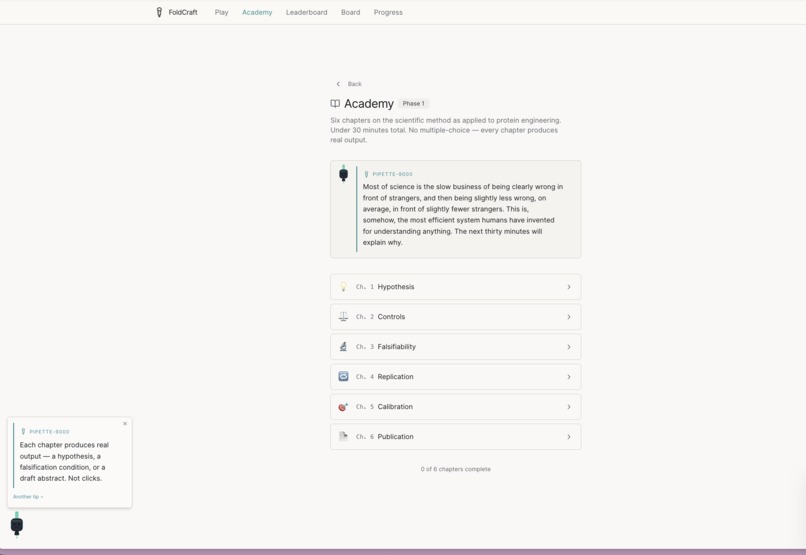This screenshot has height=555, width=806.
Task: Click the PIPETTE-9000 label in the intro card
Action: [x=392, y=174]
